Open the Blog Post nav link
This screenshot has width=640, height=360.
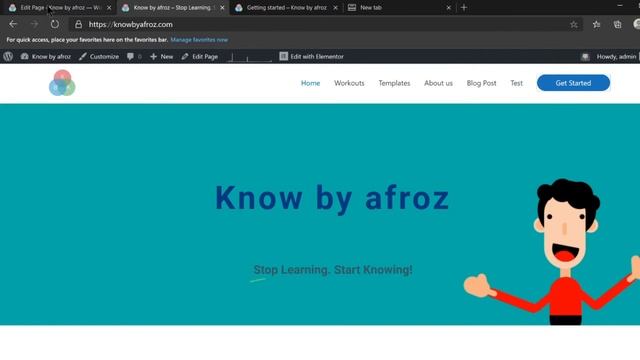(x=481, y=83)
